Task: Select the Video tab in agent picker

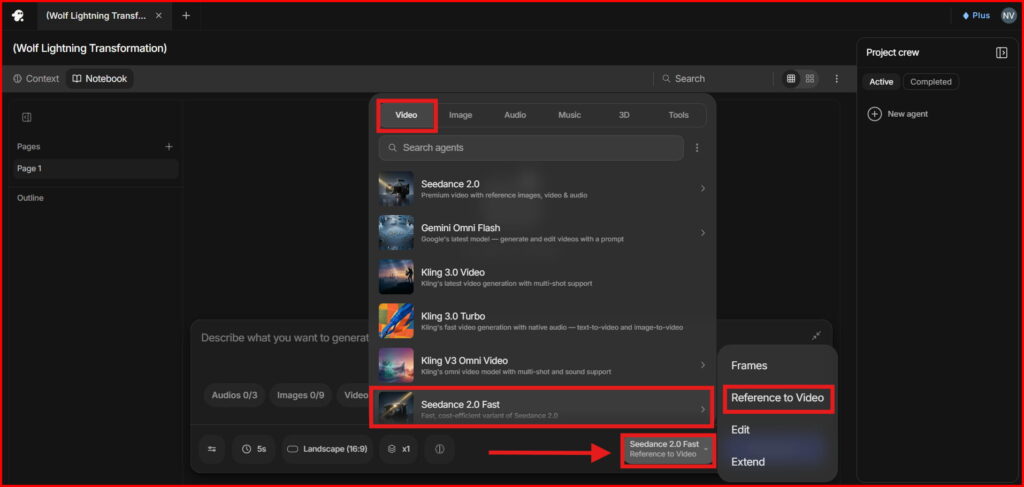Action: coord(406,115)
